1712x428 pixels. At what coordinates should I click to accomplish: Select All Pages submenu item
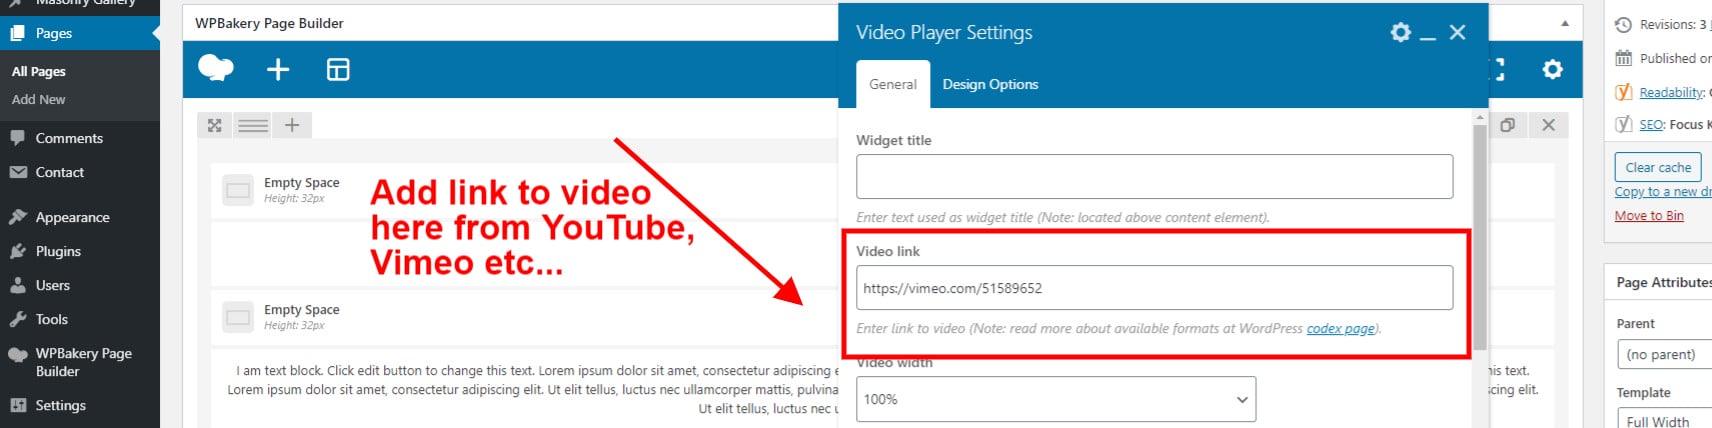point(38,71)
